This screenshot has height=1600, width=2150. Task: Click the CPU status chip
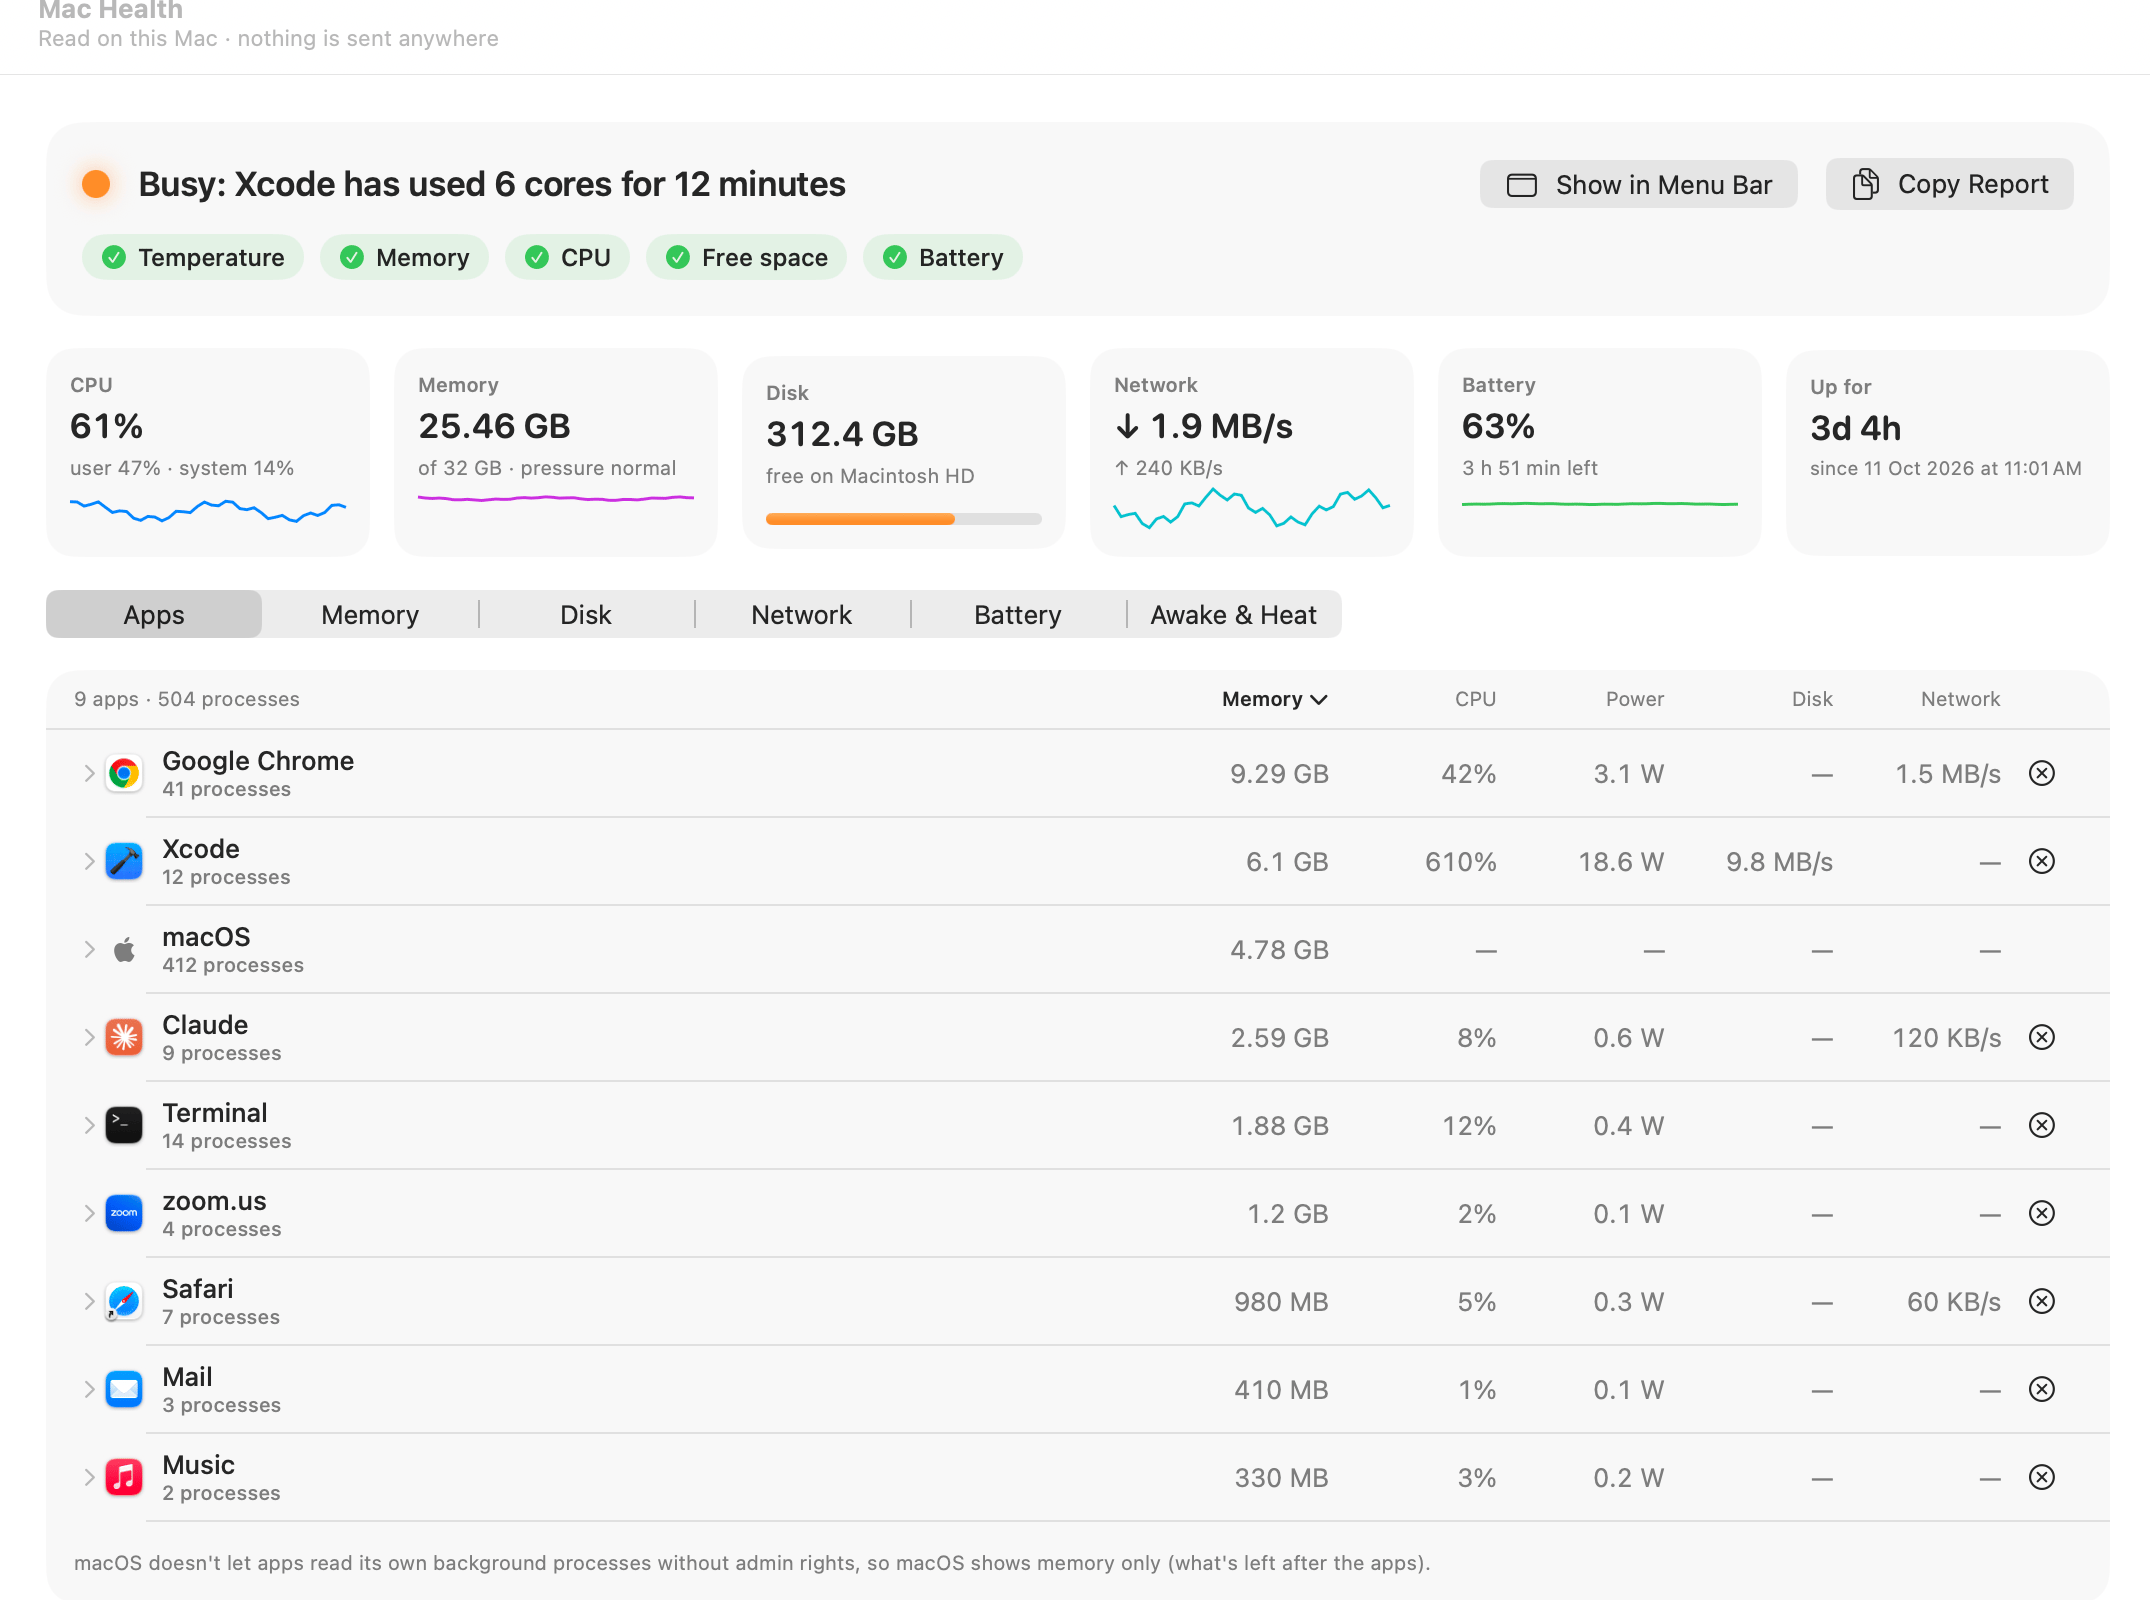[567, 257]
